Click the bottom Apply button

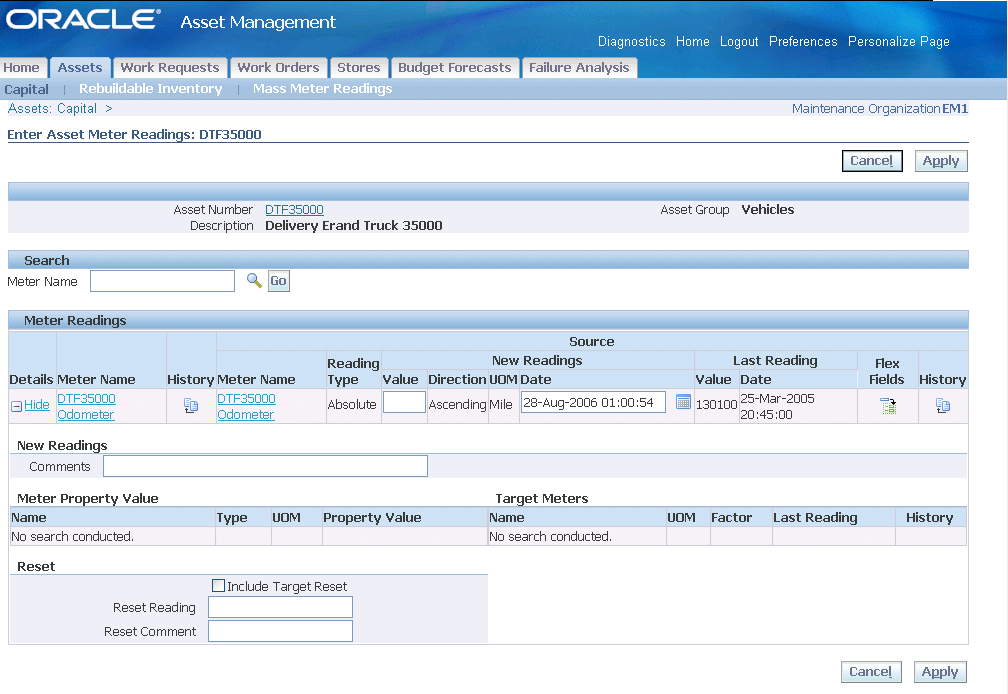point(939,672)
